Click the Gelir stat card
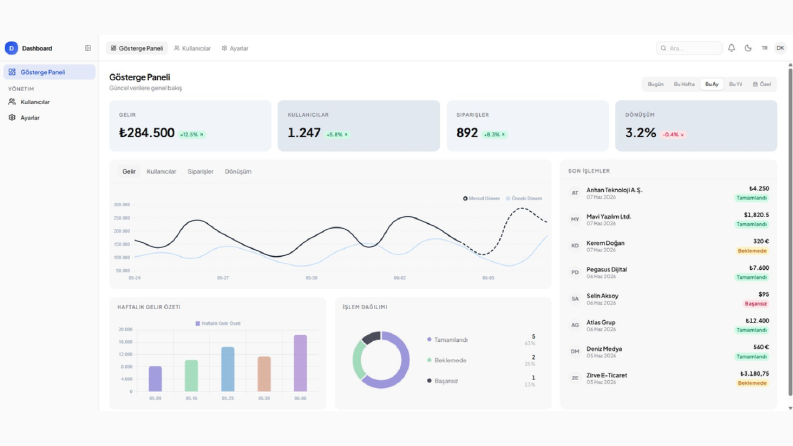Image resolution: width=793 pixels, height=446 pixels. coord(190,125)
